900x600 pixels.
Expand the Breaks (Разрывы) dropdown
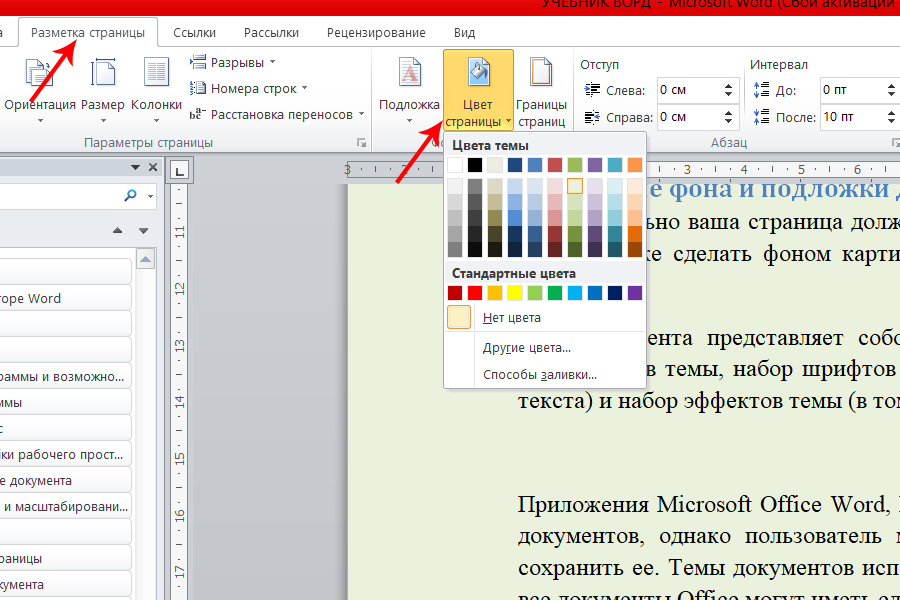point(236,63)
